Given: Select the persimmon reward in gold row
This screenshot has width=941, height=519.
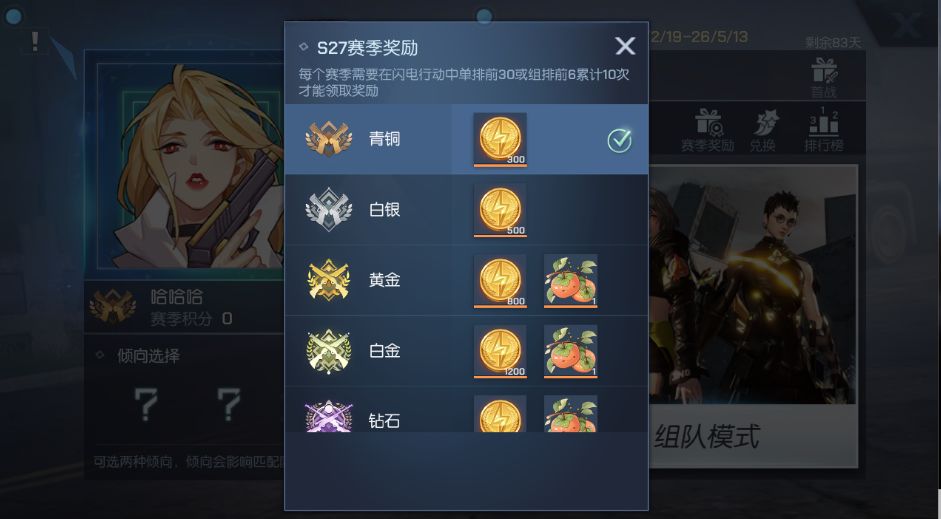Looking at the screenshot, I should (x=570, y=281).
